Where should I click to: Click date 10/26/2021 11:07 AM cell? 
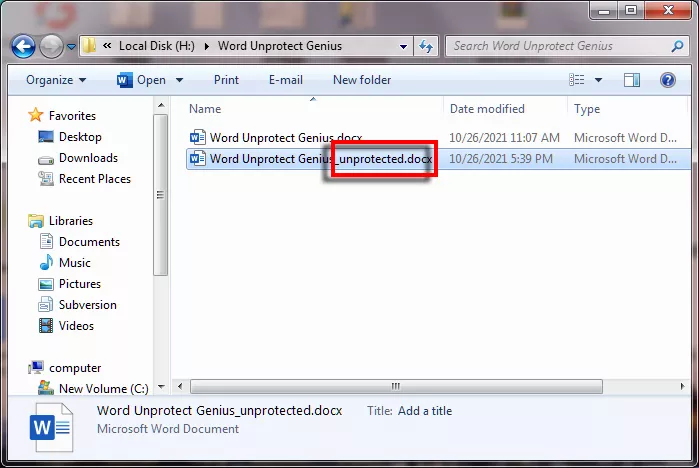[x=504, y=138]
